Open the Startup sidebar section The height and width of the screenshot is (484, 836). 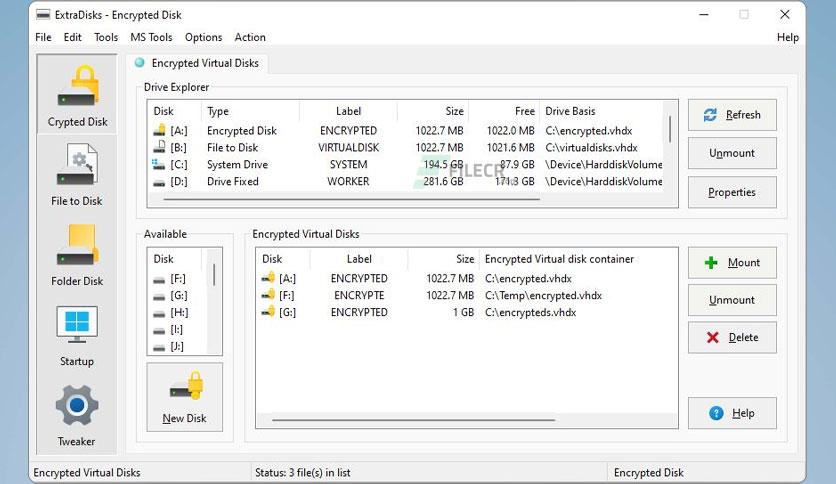click(x=77, y=335)
